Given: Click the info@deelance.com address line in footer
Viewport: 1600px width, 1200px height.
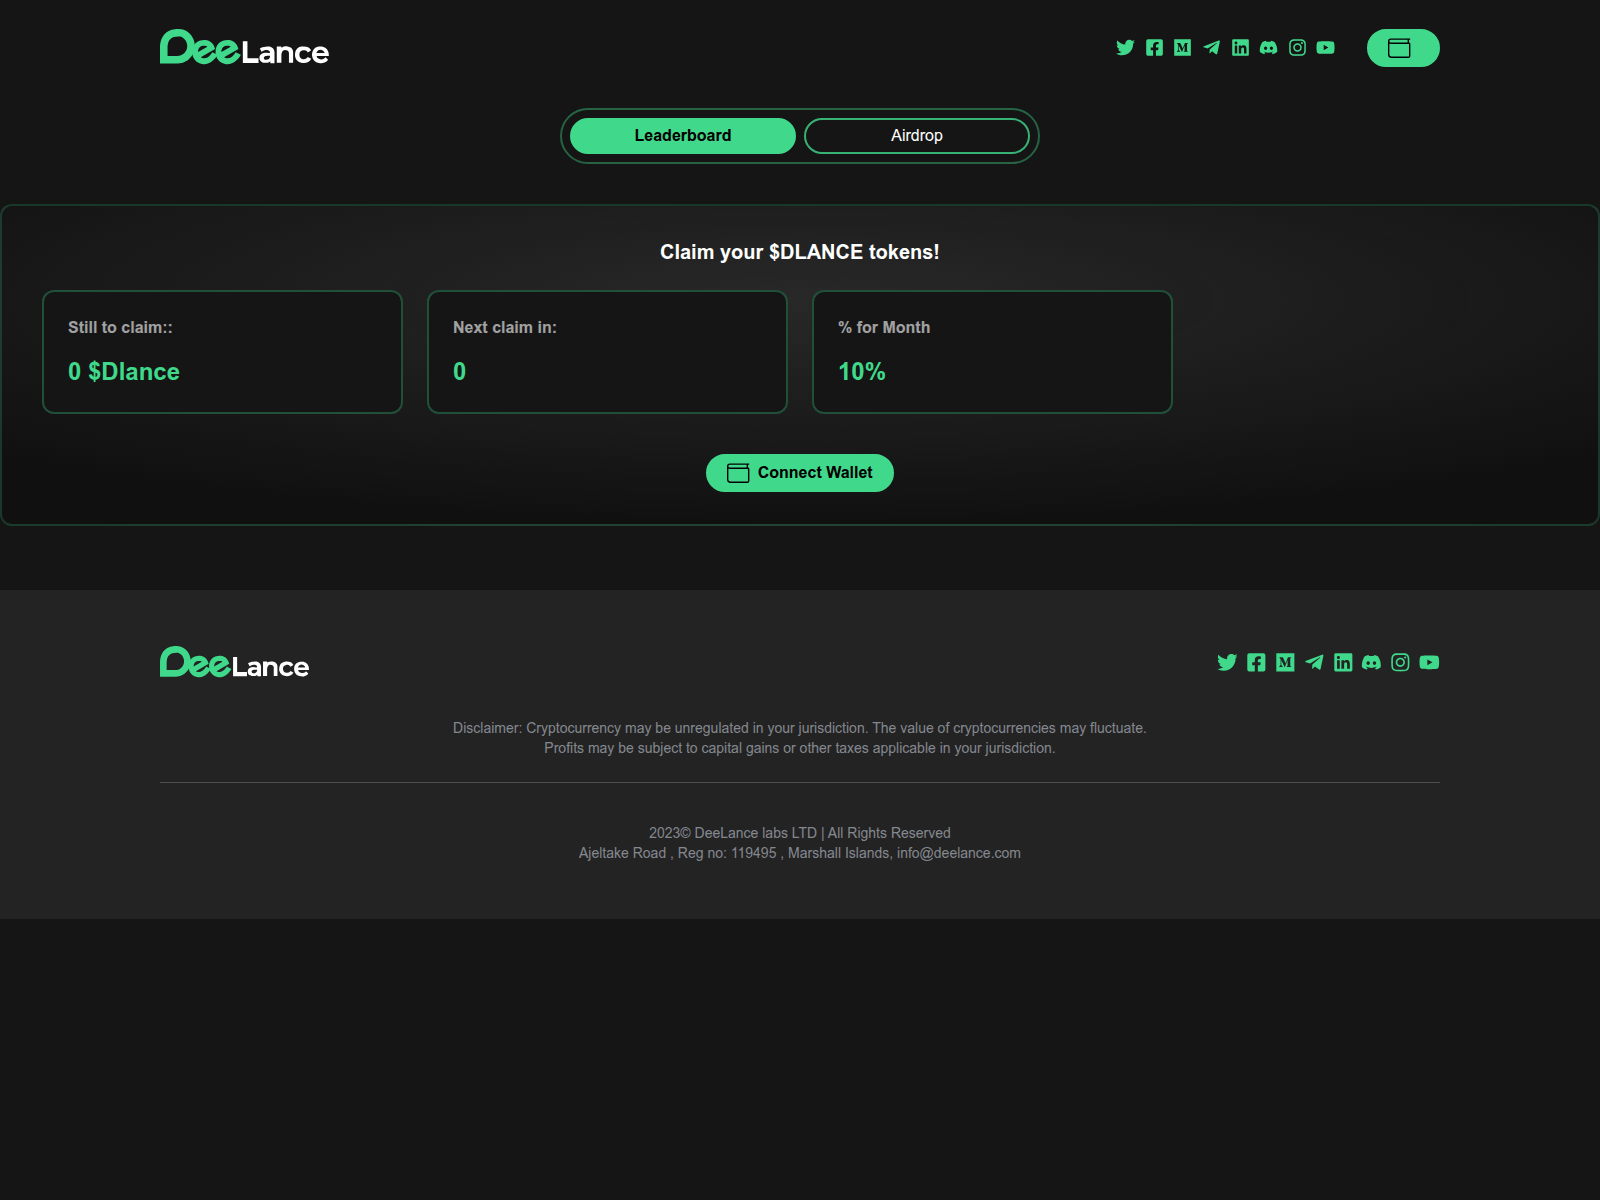Looking at the screenshot, I should (x=800, y=853).
